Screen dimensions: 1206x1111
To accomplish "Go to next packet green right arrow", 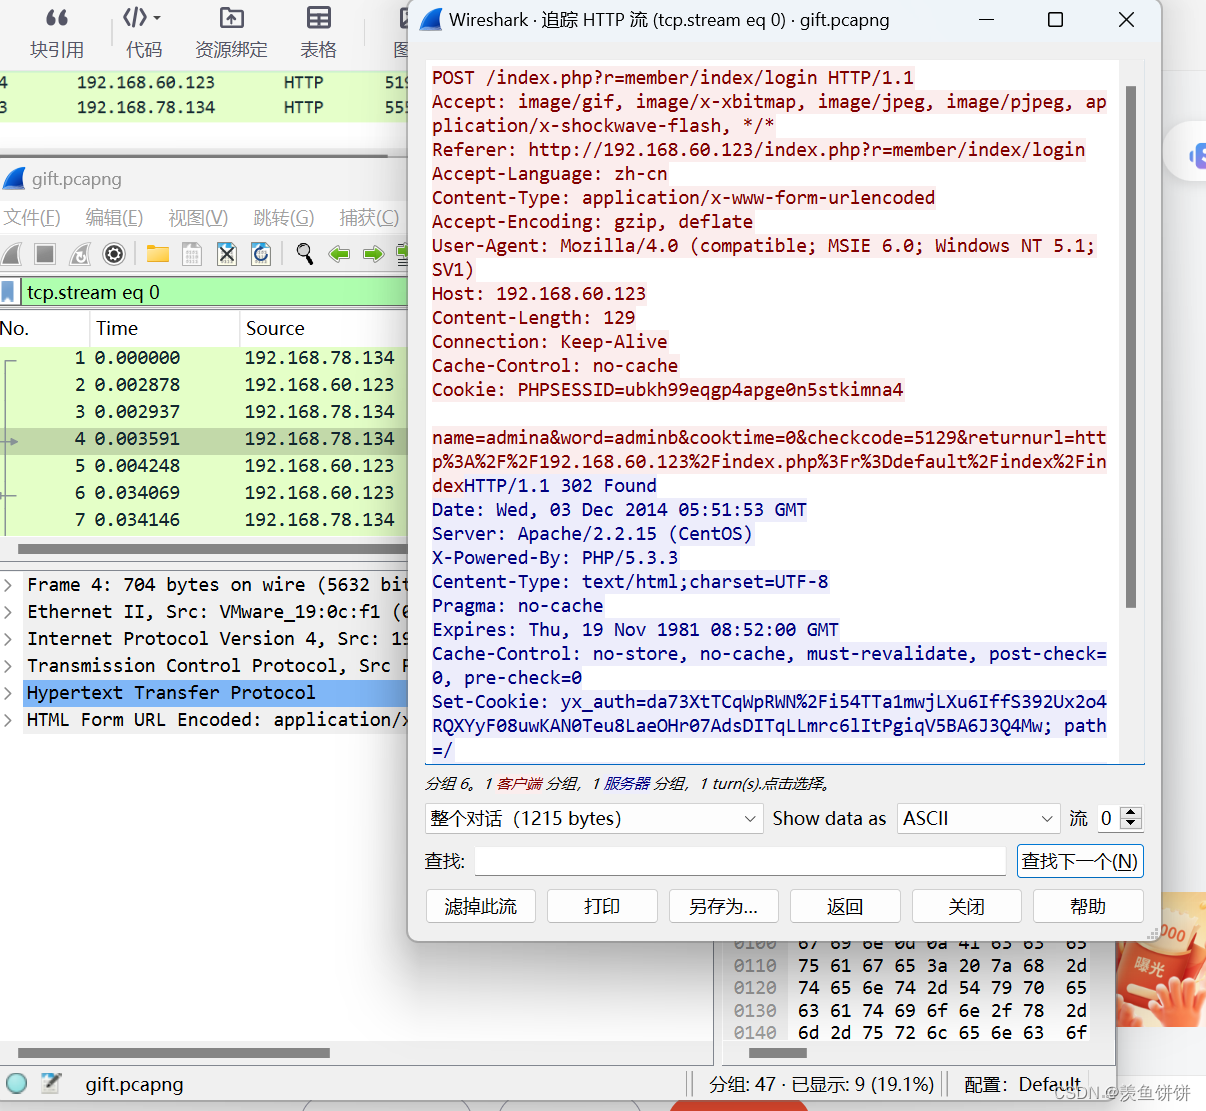I will click(x=373, y=254).
